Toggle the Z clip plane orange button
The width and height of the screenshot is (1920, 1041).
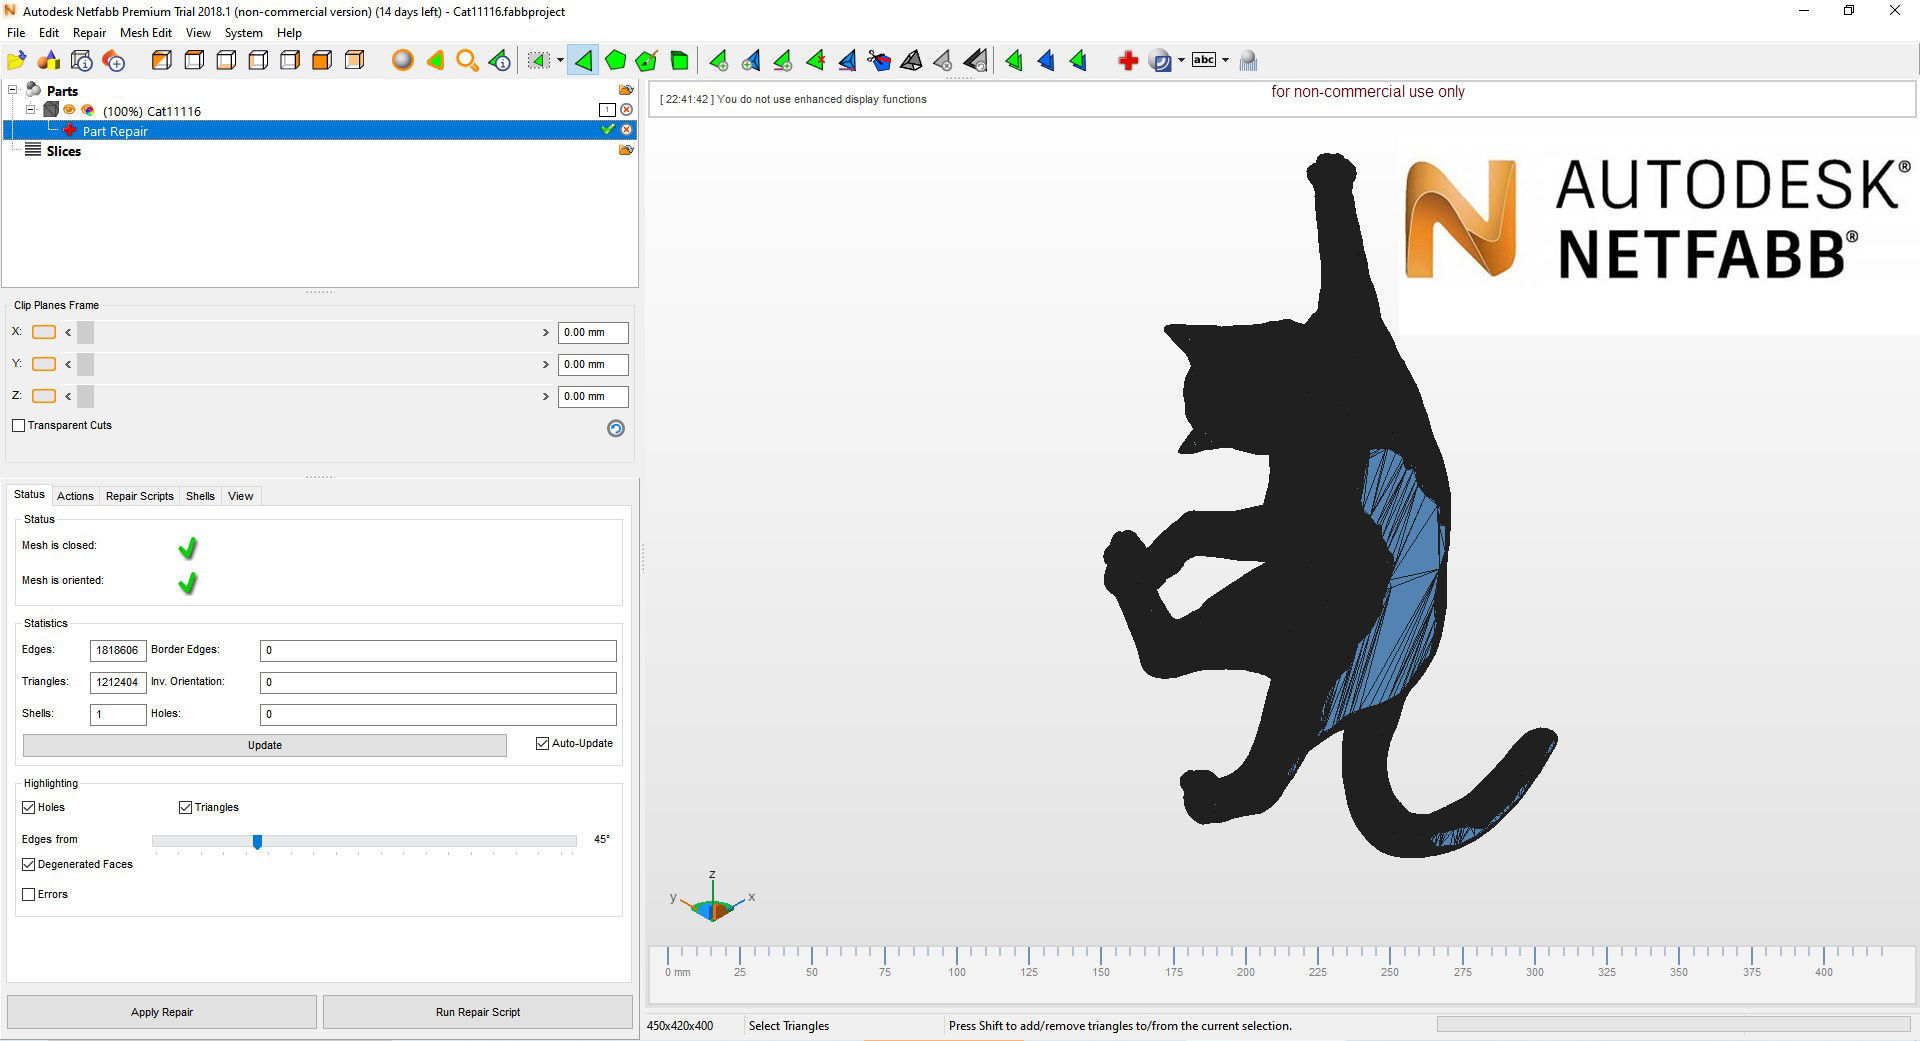(44, 396)
